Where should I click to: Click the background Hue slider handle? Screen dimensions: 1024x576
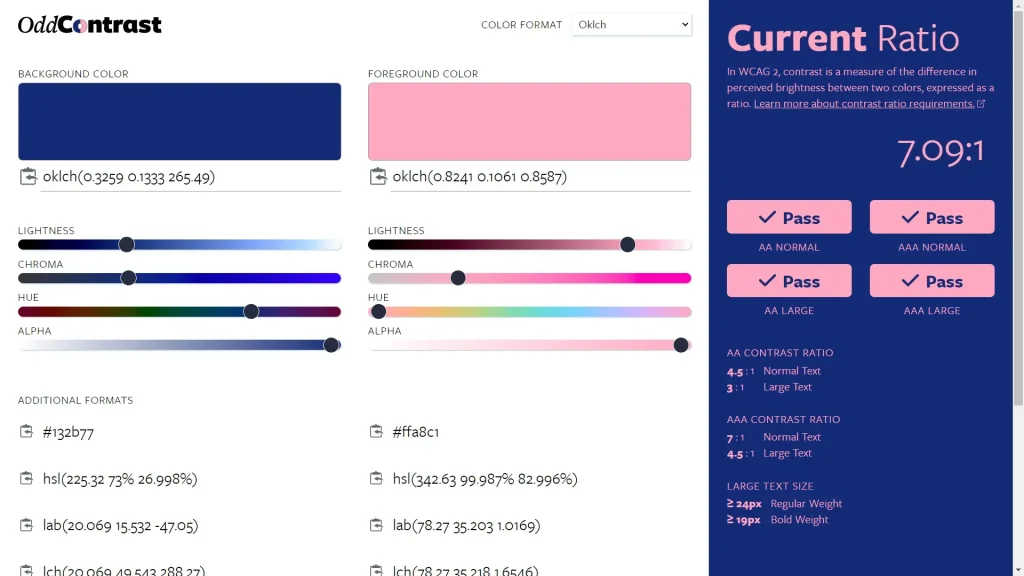click(x=251, y=311)
